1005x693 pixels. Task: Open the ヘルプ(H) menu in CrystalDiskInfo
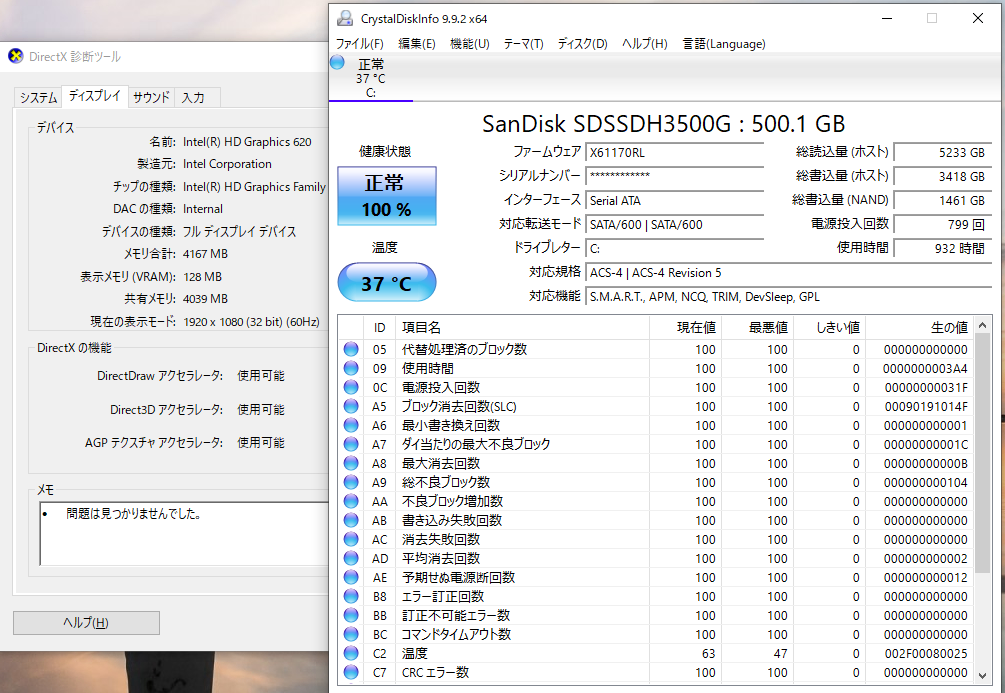(644, 44)
